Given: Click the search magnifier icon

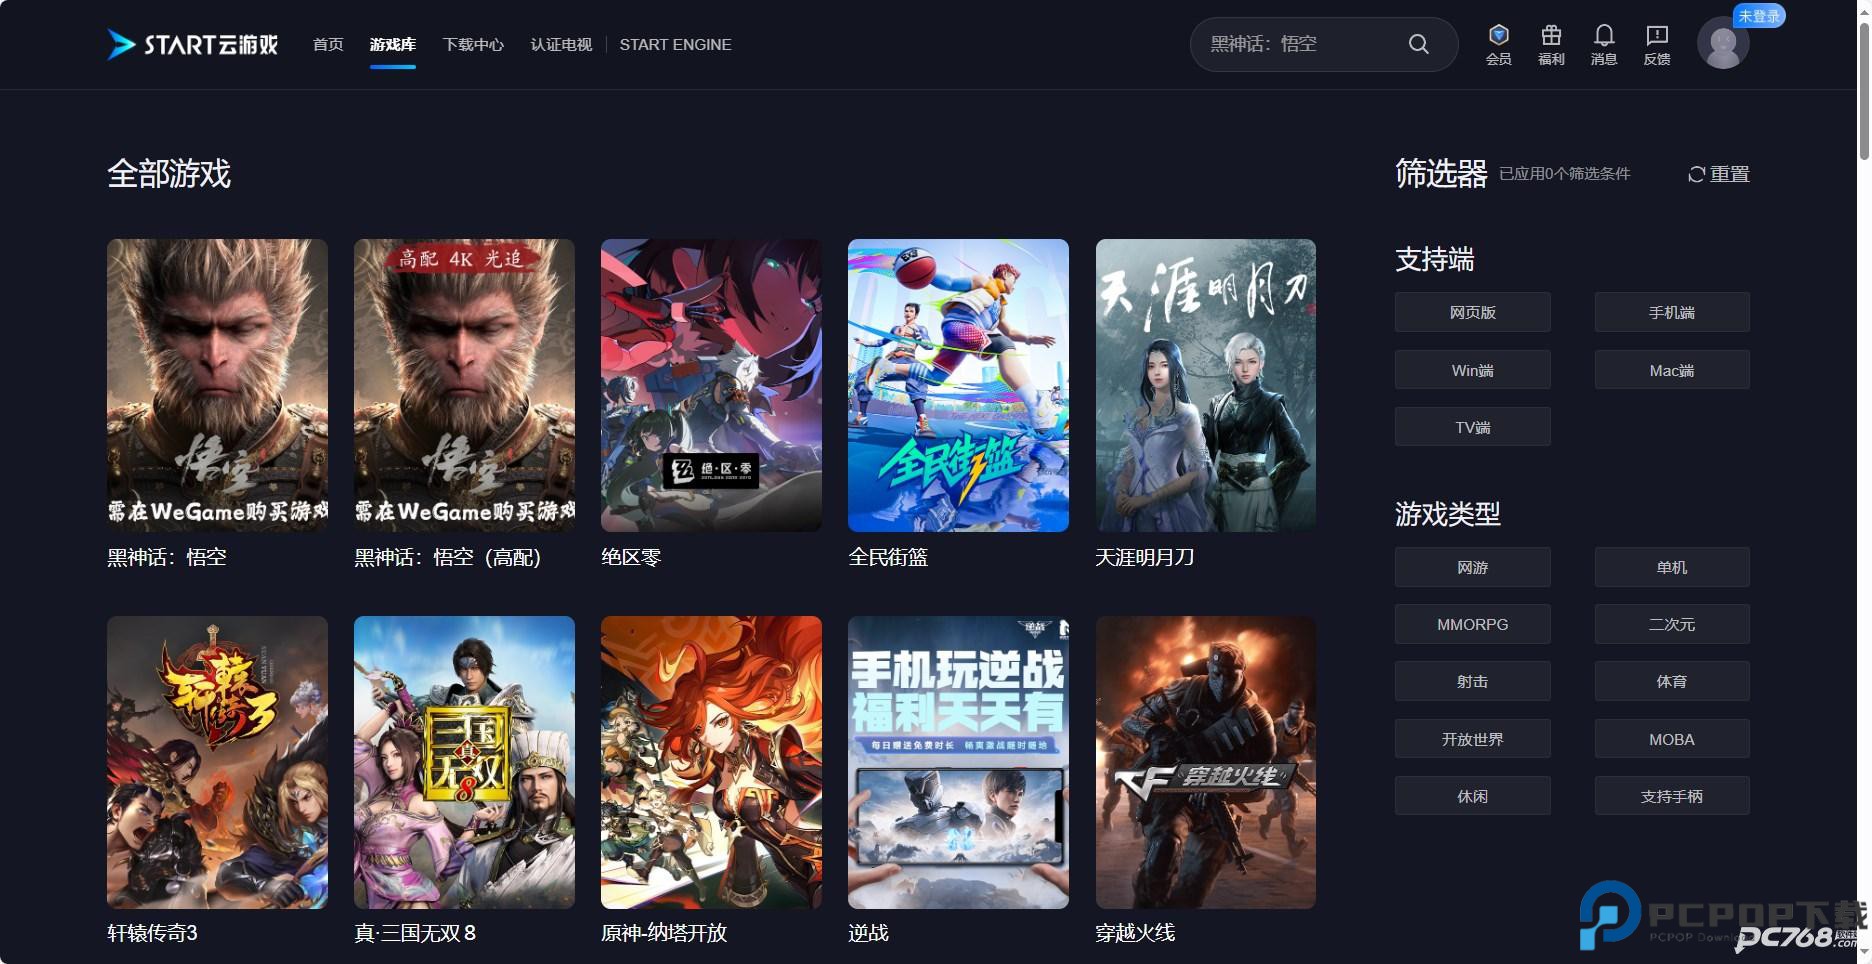Looking at the screenshot, I should [x=1418, y=44].
